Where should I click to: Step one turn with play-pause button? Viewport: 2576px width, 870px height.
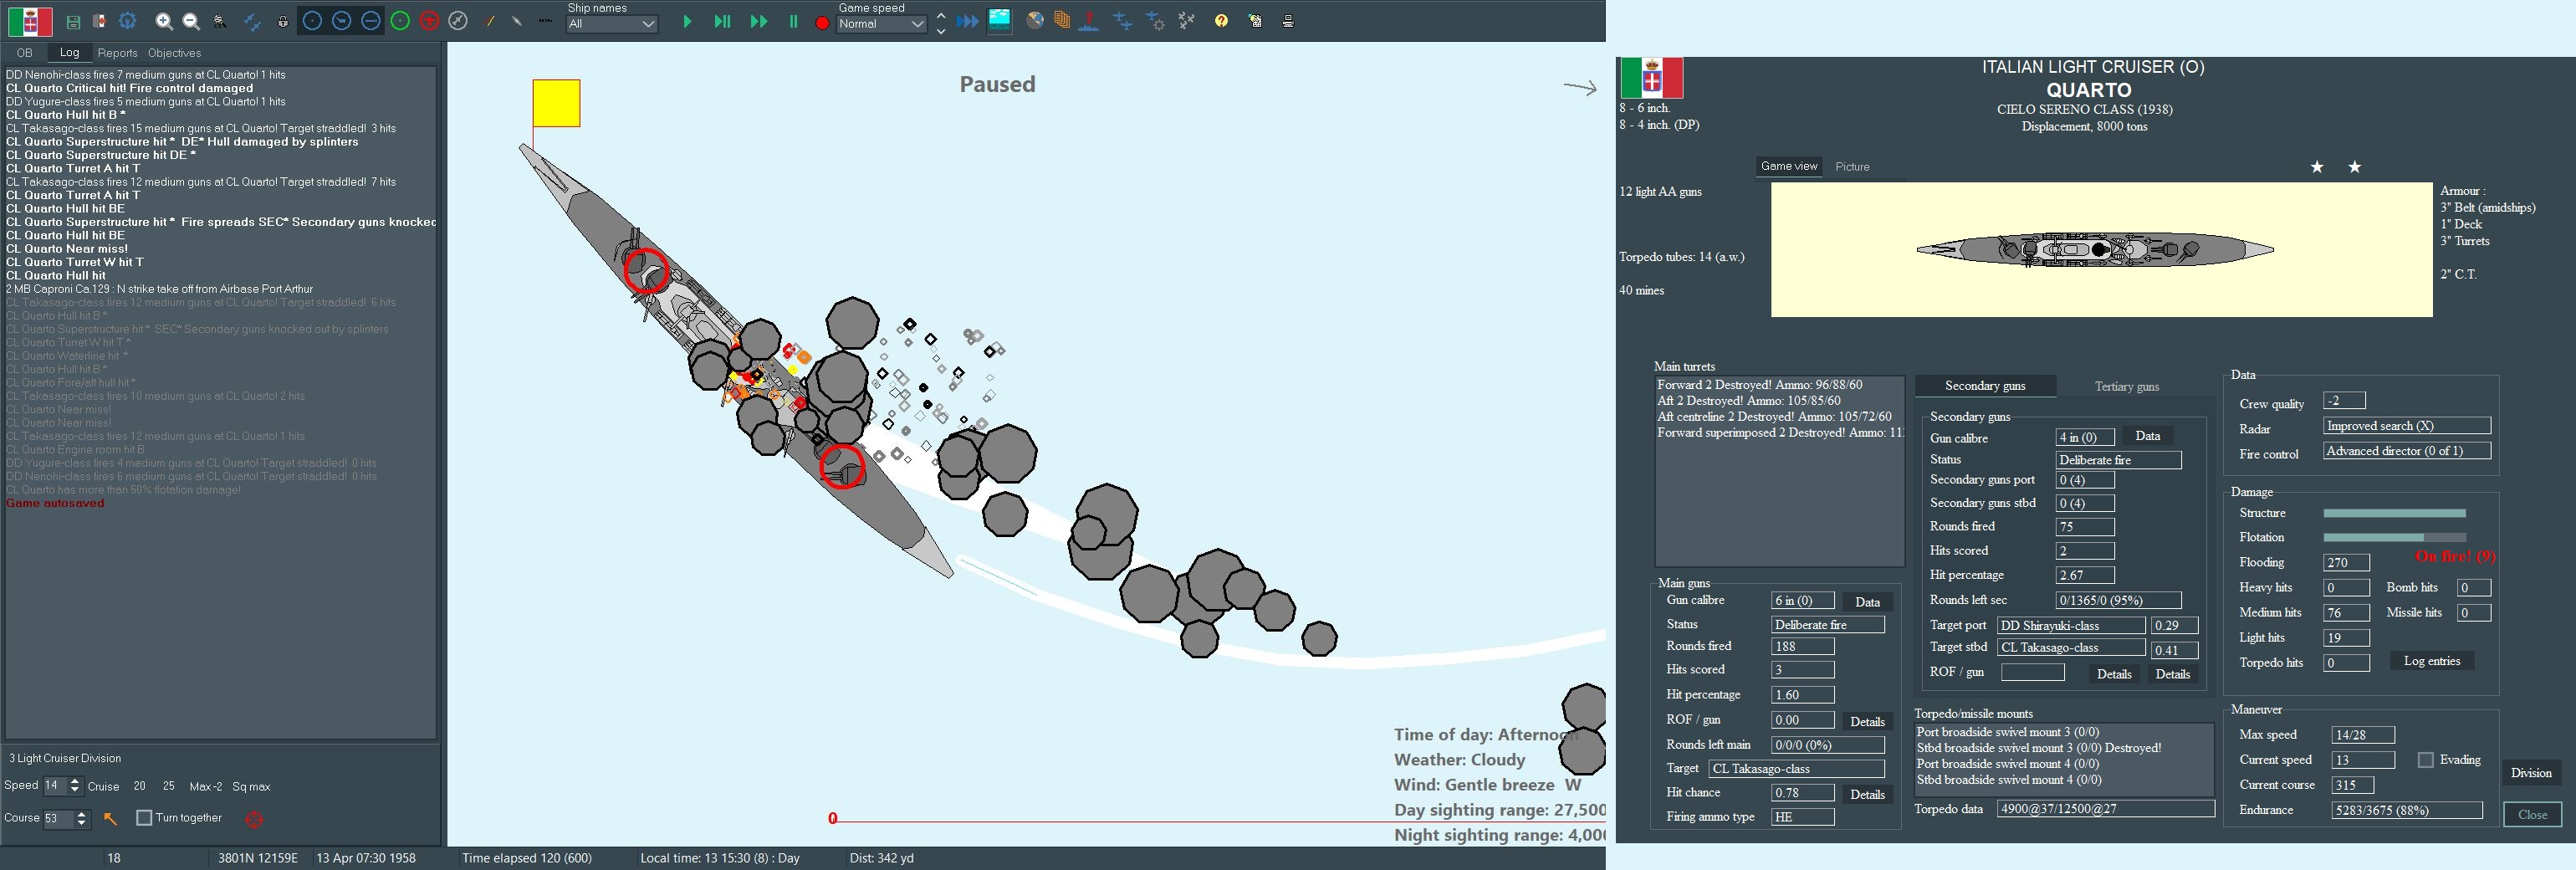[722, 21]
